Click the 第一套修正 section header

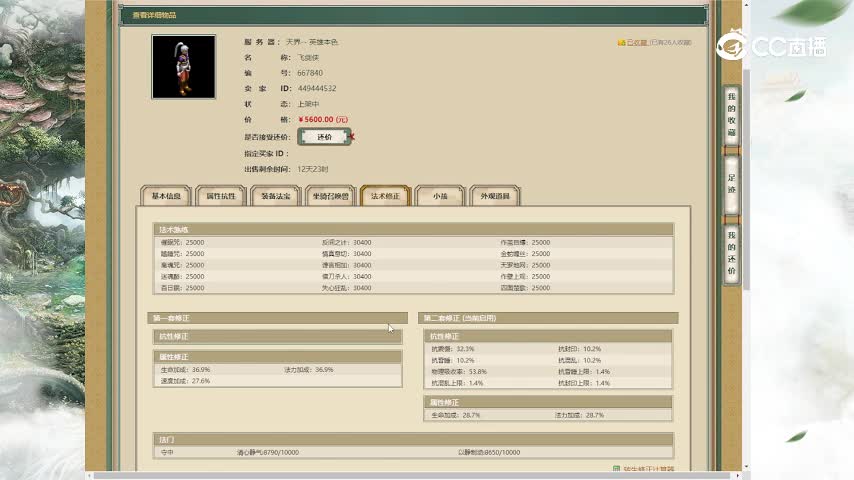[x=278, y=318]
